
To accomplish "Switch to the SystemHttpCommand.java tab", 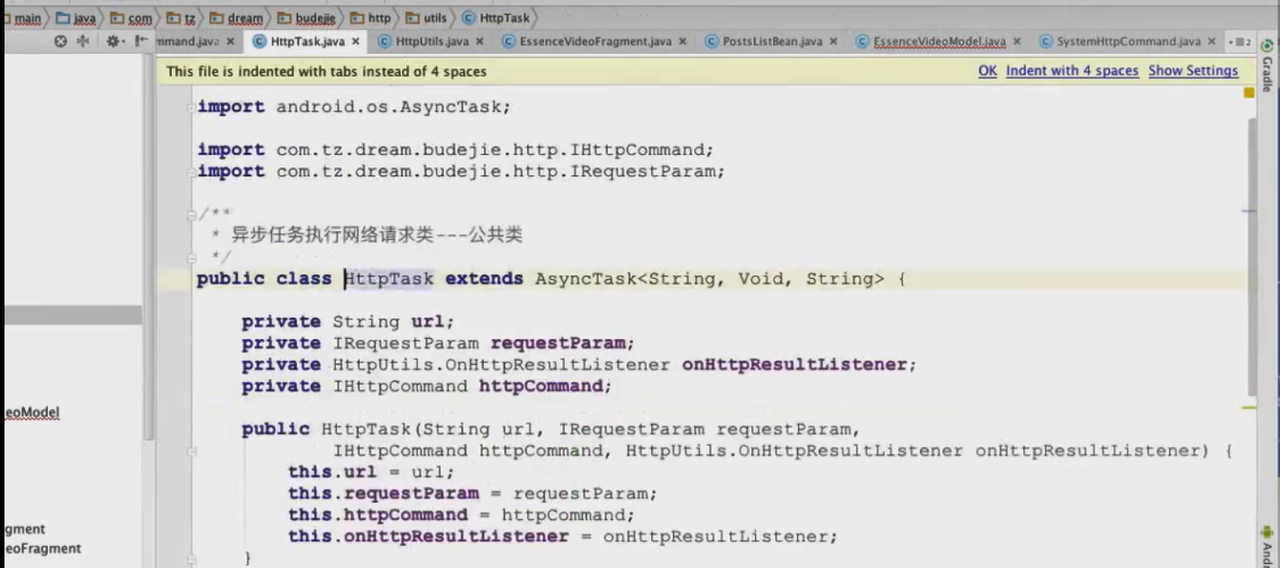I will point(1128,41).
